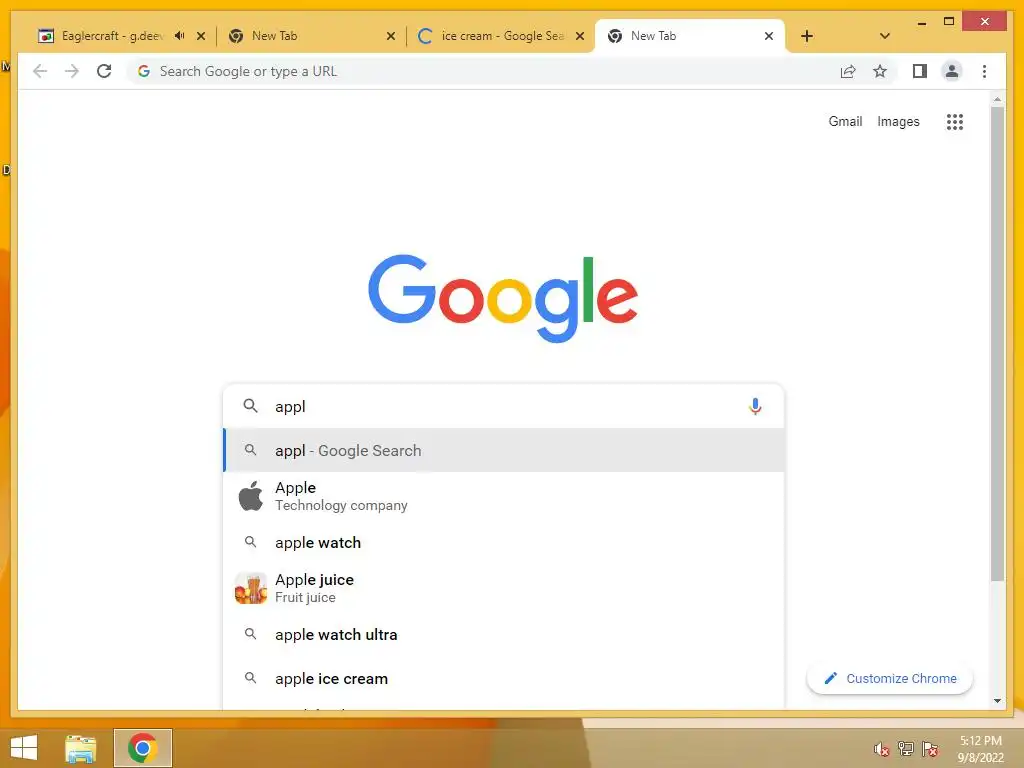This screenshot has width=1024, height=768.
Task: Choose the Apple Technology company suggestion
Action: click(504, 496)
